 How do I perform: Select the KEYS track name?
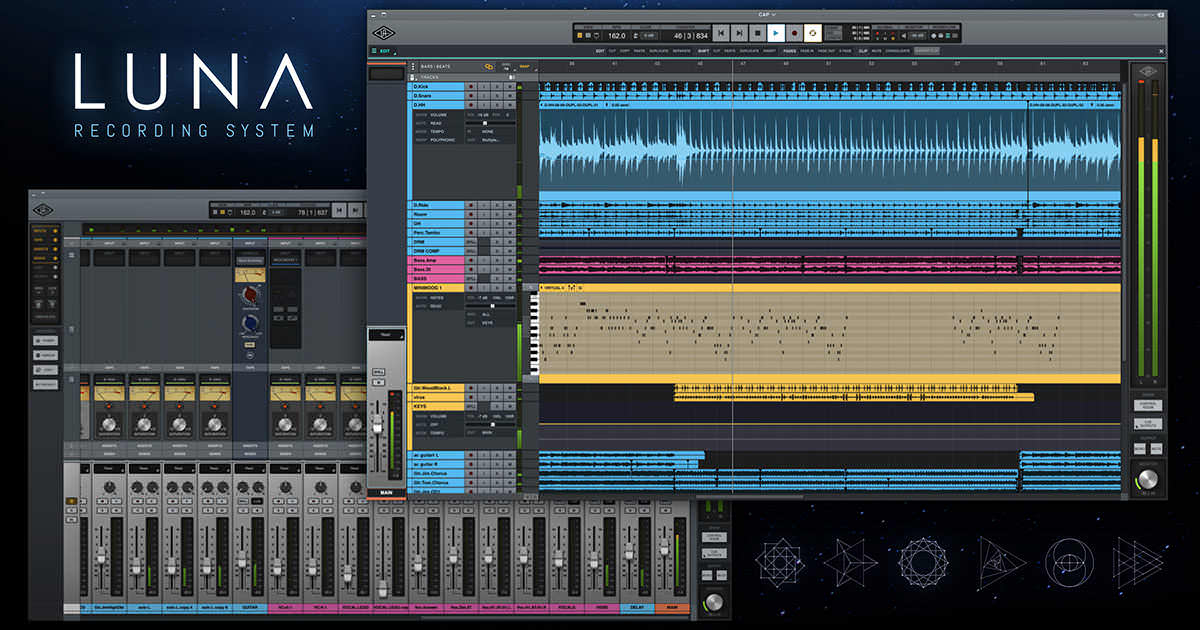tap(437, 406)
